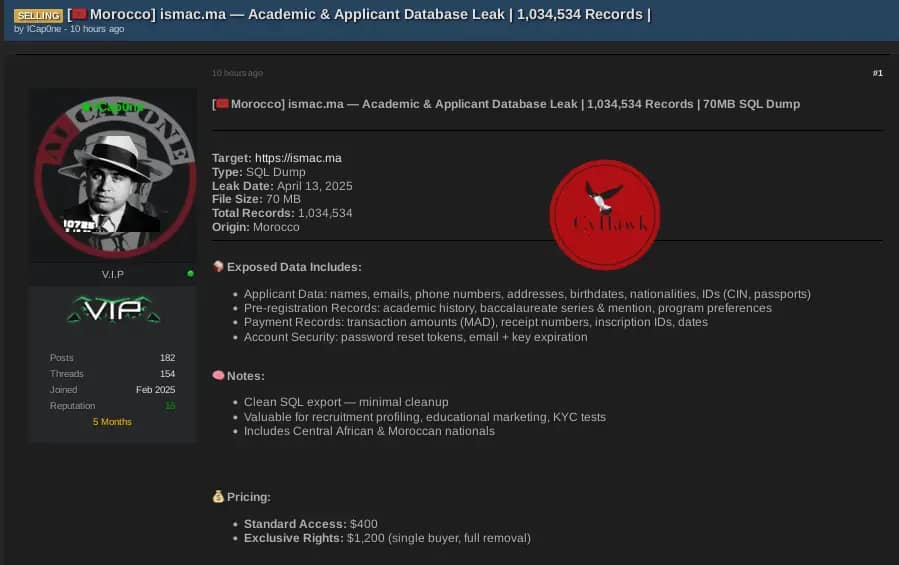Click the green online status dot
This screenshot has width=899, height=565.
point(190,274)
